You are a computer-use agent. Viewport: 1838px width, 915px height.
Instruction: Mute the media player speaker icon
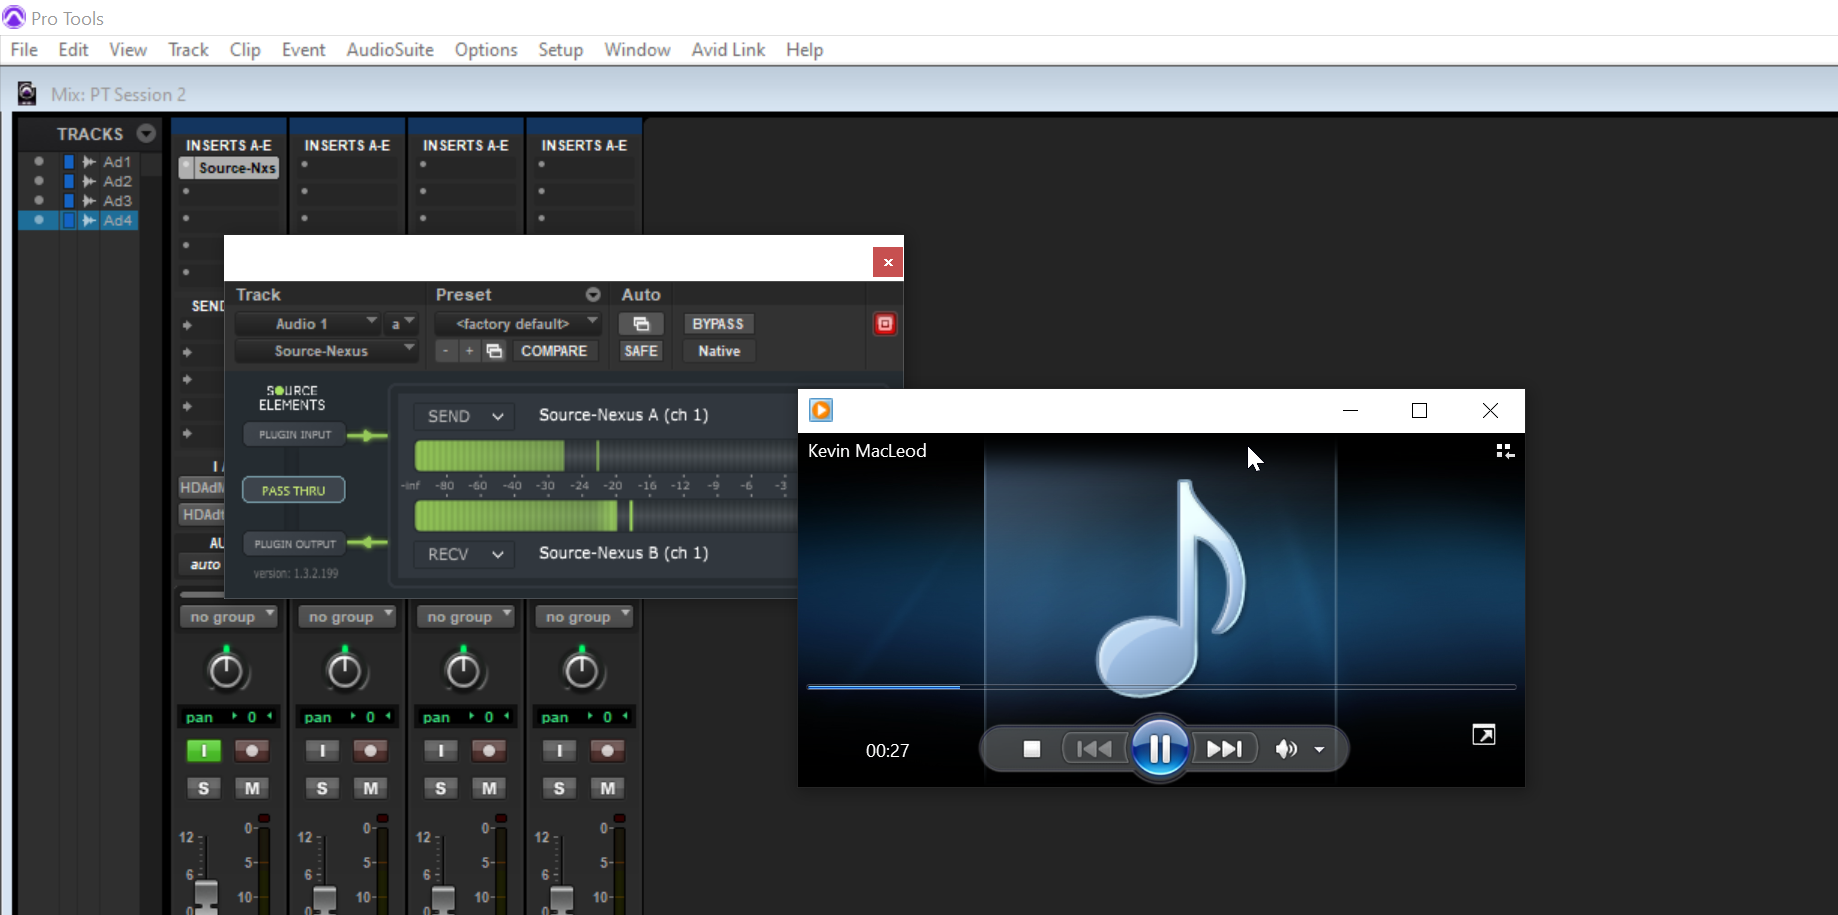click(x=1286, y=749)
